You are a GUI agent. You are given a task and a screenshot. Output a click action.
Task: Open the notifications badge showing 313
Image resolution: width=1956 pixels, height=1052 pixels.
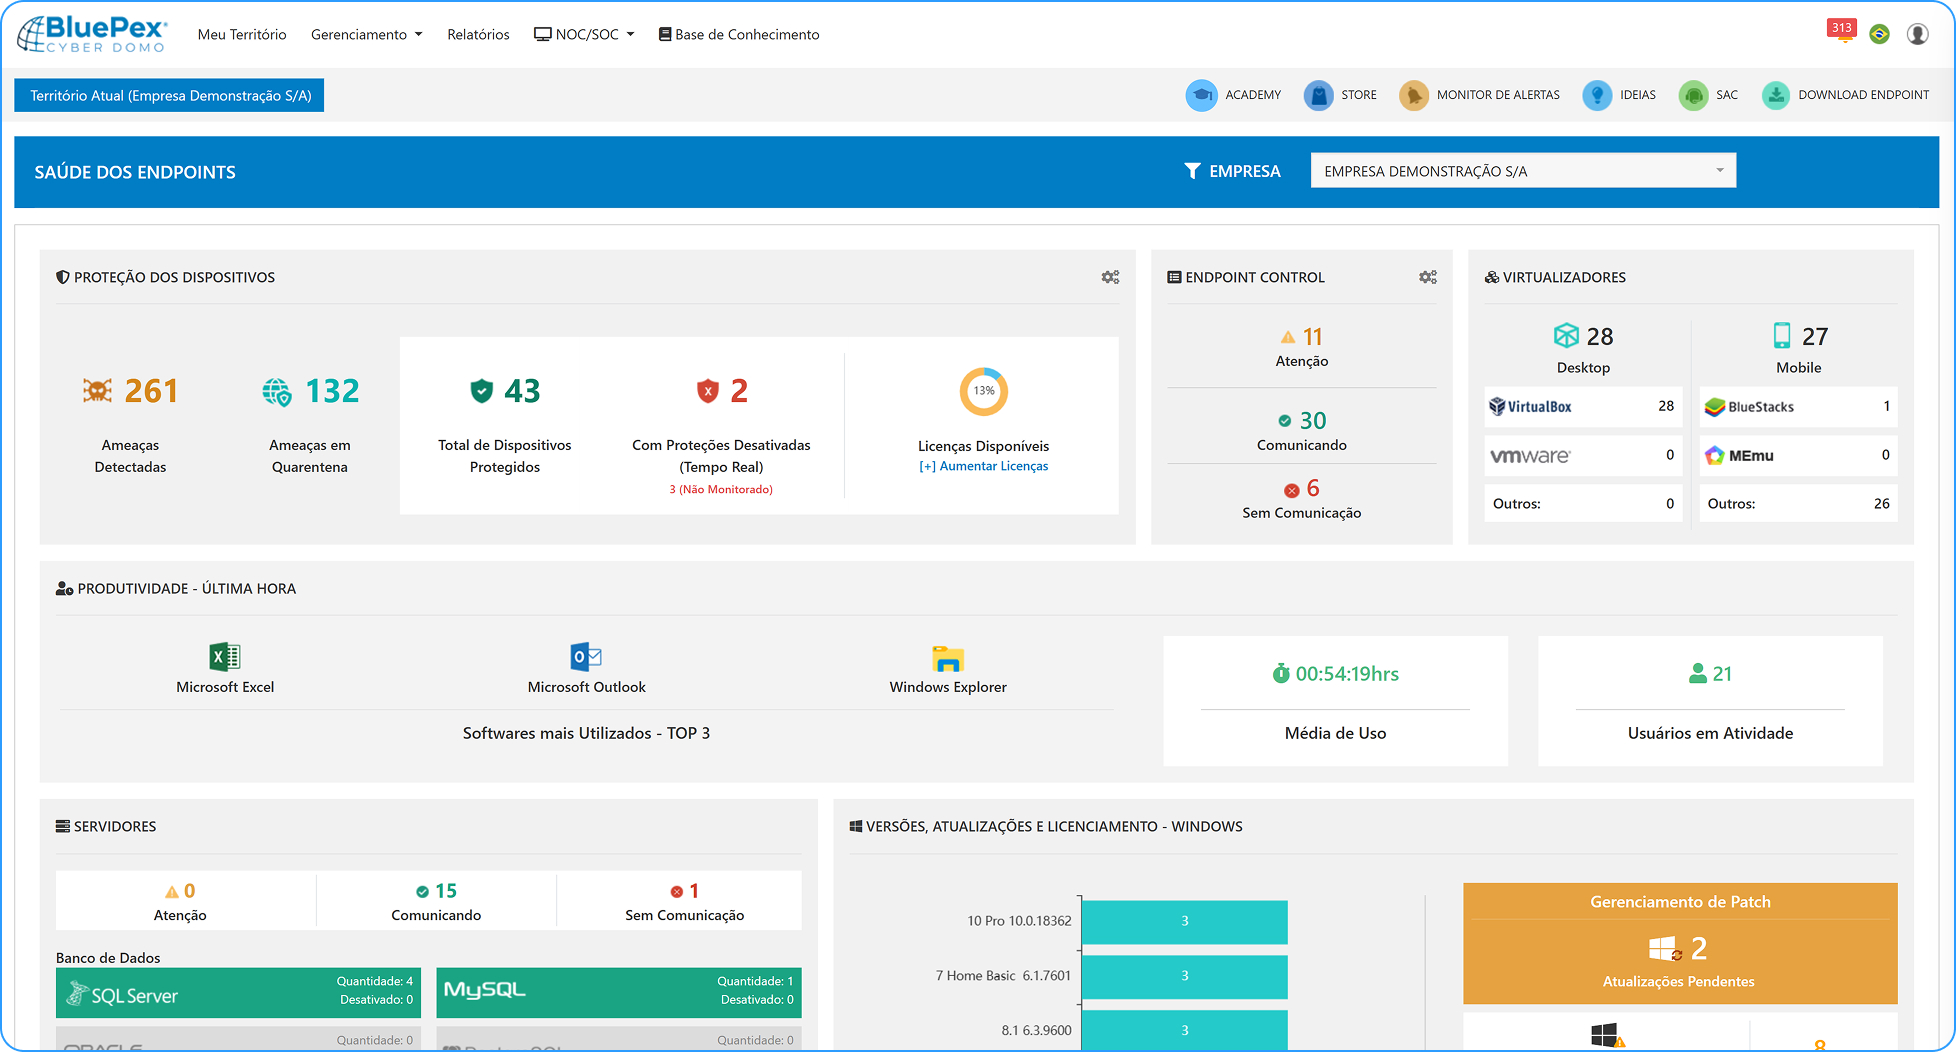[1842, 28]
